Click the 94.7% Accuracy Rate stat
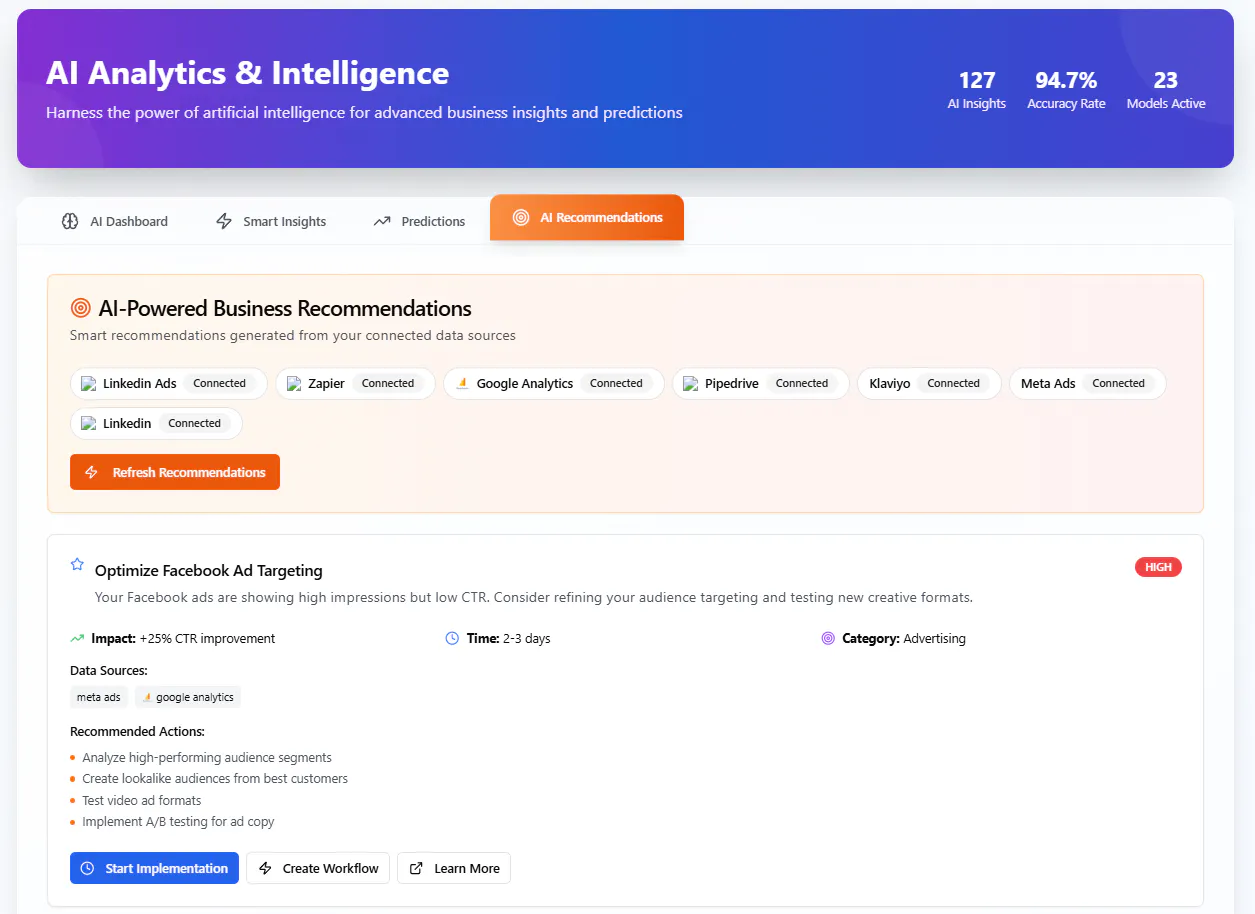This screenshot has height=914, width=1255. [x=1066, y=89]
